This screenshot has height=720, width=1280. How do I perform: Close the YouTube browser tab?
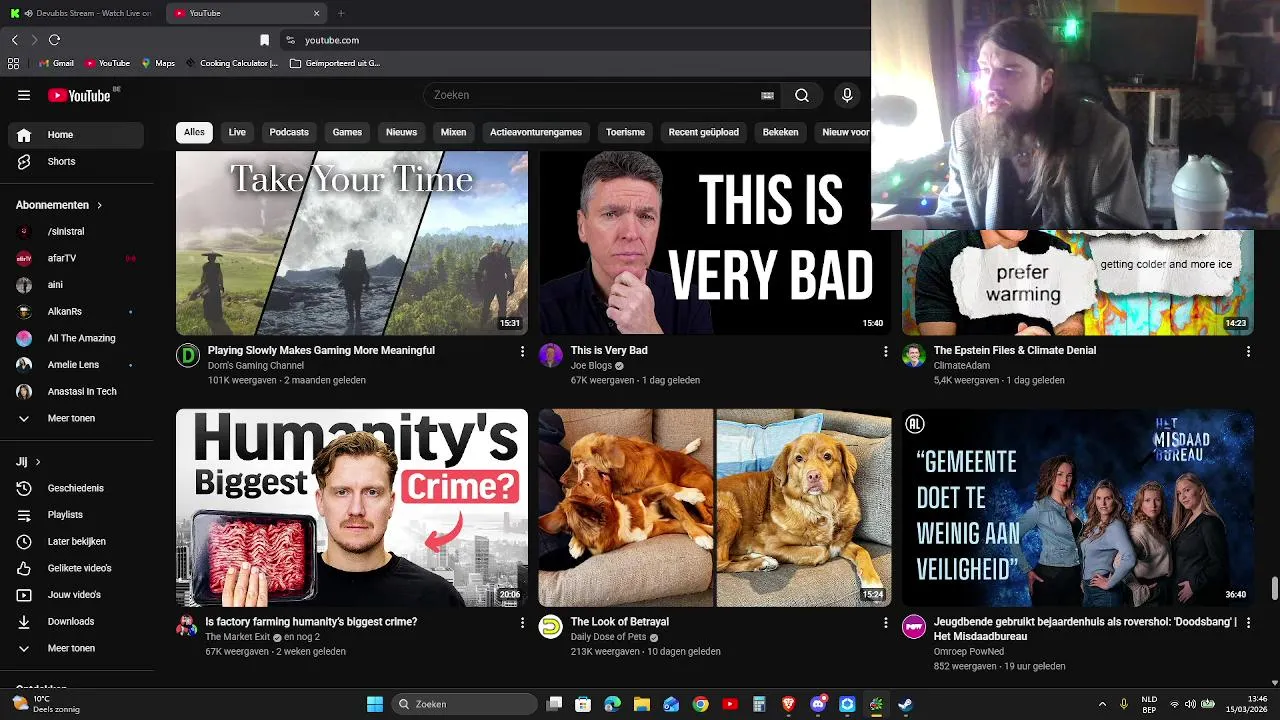(317, 13)
